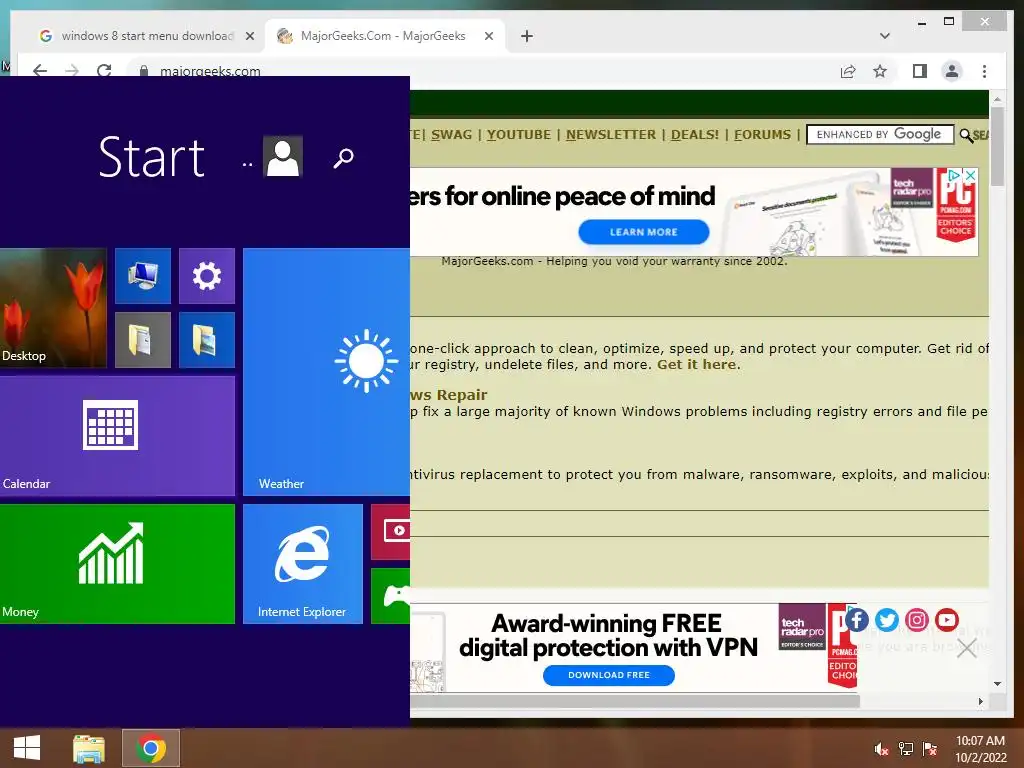Open the green Games controller tile
Screen dimensions: 1024x768
click(391, 596)
